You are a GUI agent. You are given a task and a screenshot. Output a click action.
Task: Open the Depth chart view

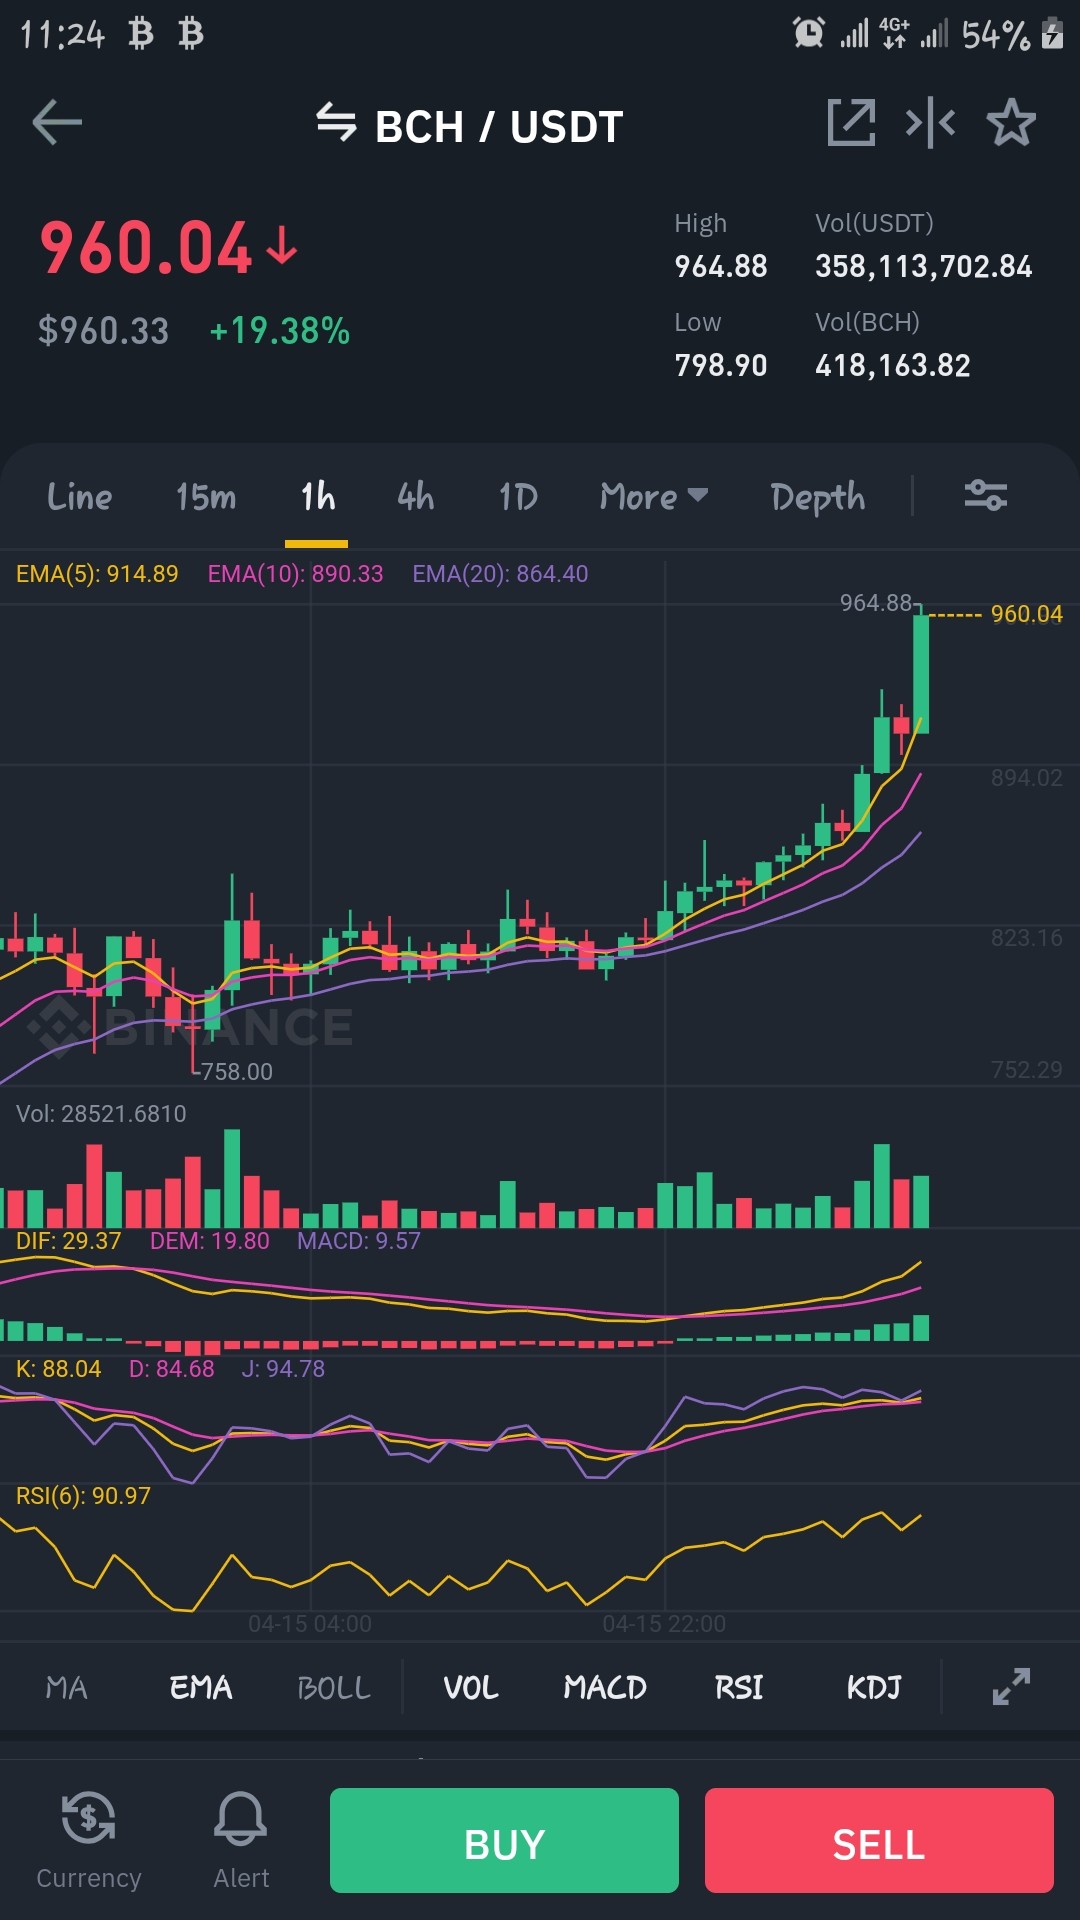(818, 497)
